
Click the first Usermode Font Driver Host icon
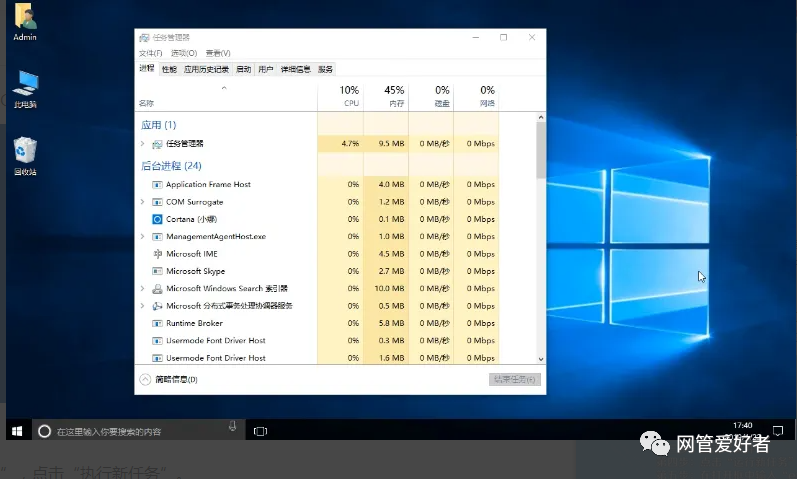(x=157, y=341)
